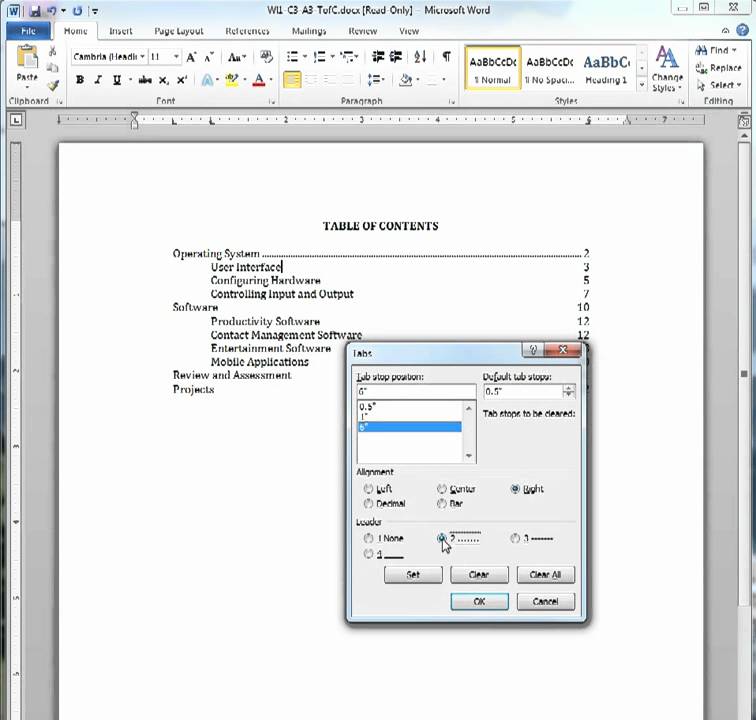Click the Save icon in Quick Access Toolbar
756x720 pixels.
click(x=35, y=10)
